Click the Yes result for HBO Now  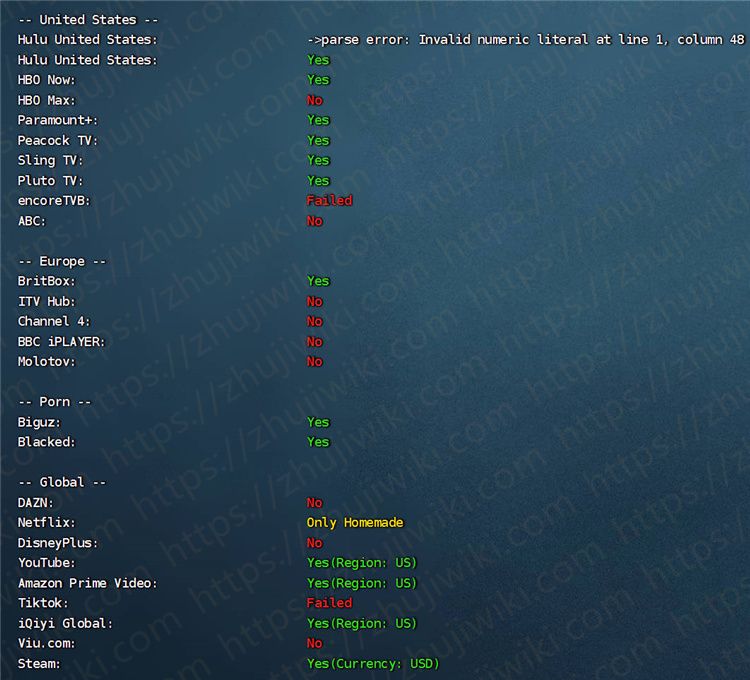click(x=318, y=80)
